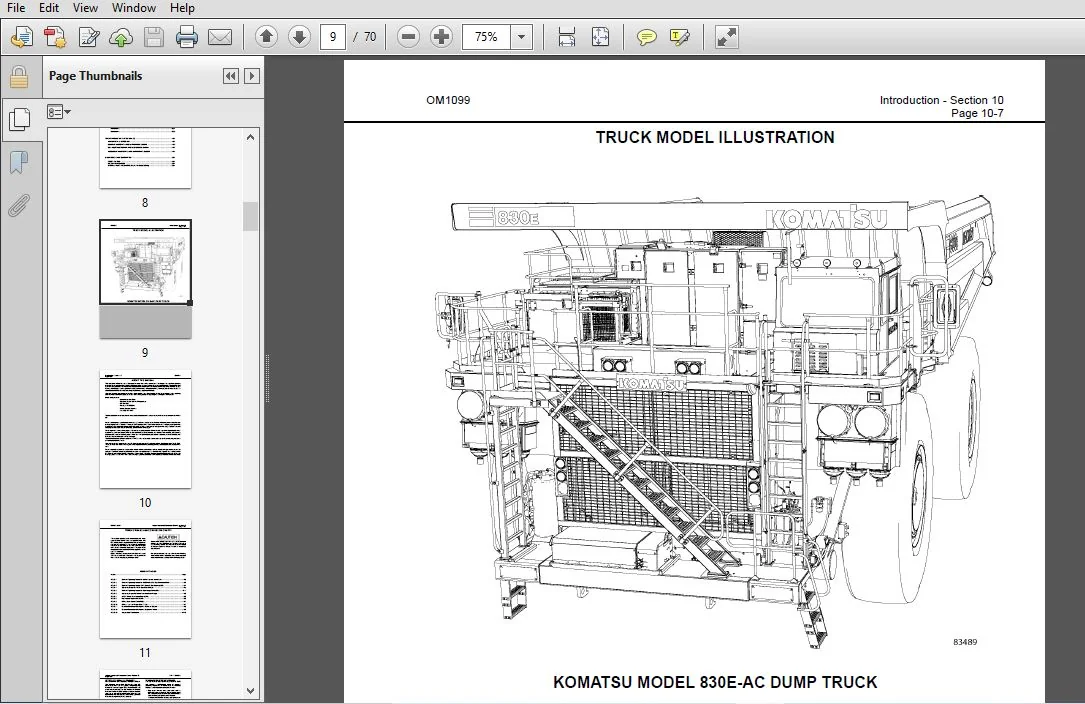This screenshot has height=704, width=1085.
Task: Click the Create PDF icon
Action: 55,37
